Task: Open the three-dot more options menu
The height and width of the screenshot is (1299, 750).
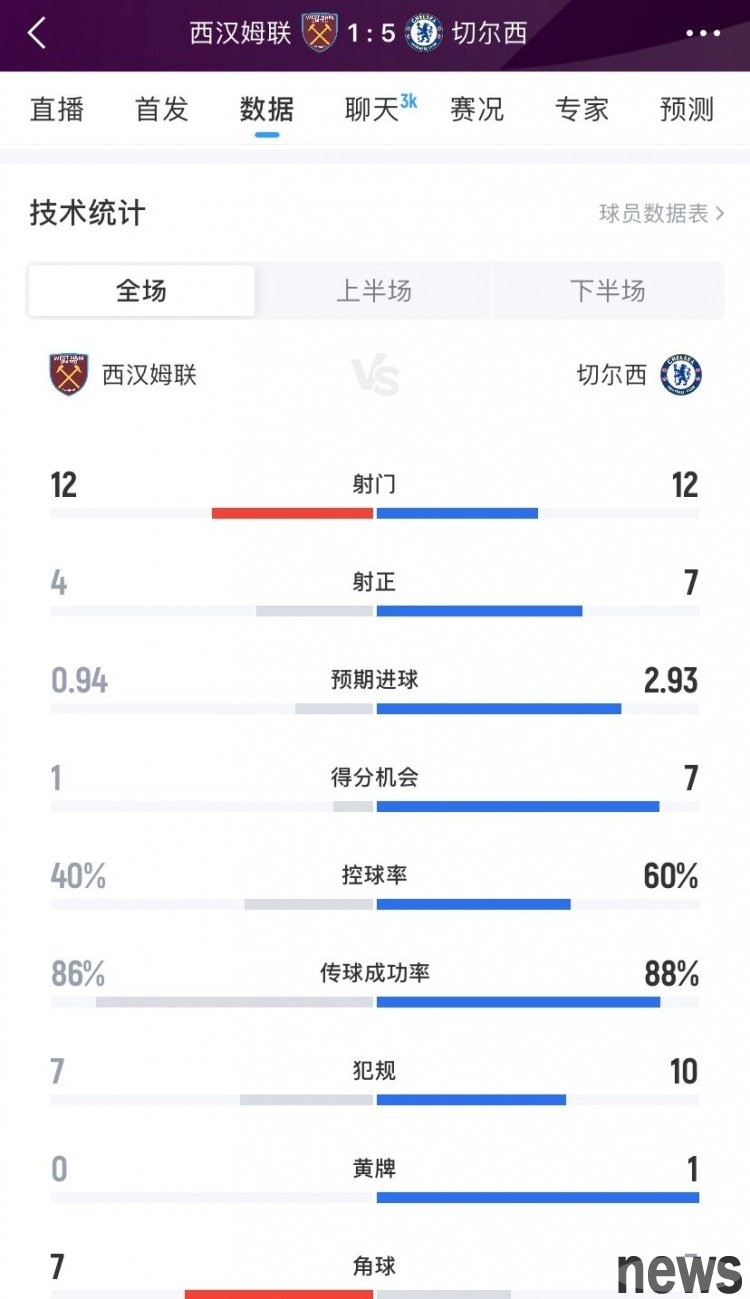Action: [x=702, y=33]
